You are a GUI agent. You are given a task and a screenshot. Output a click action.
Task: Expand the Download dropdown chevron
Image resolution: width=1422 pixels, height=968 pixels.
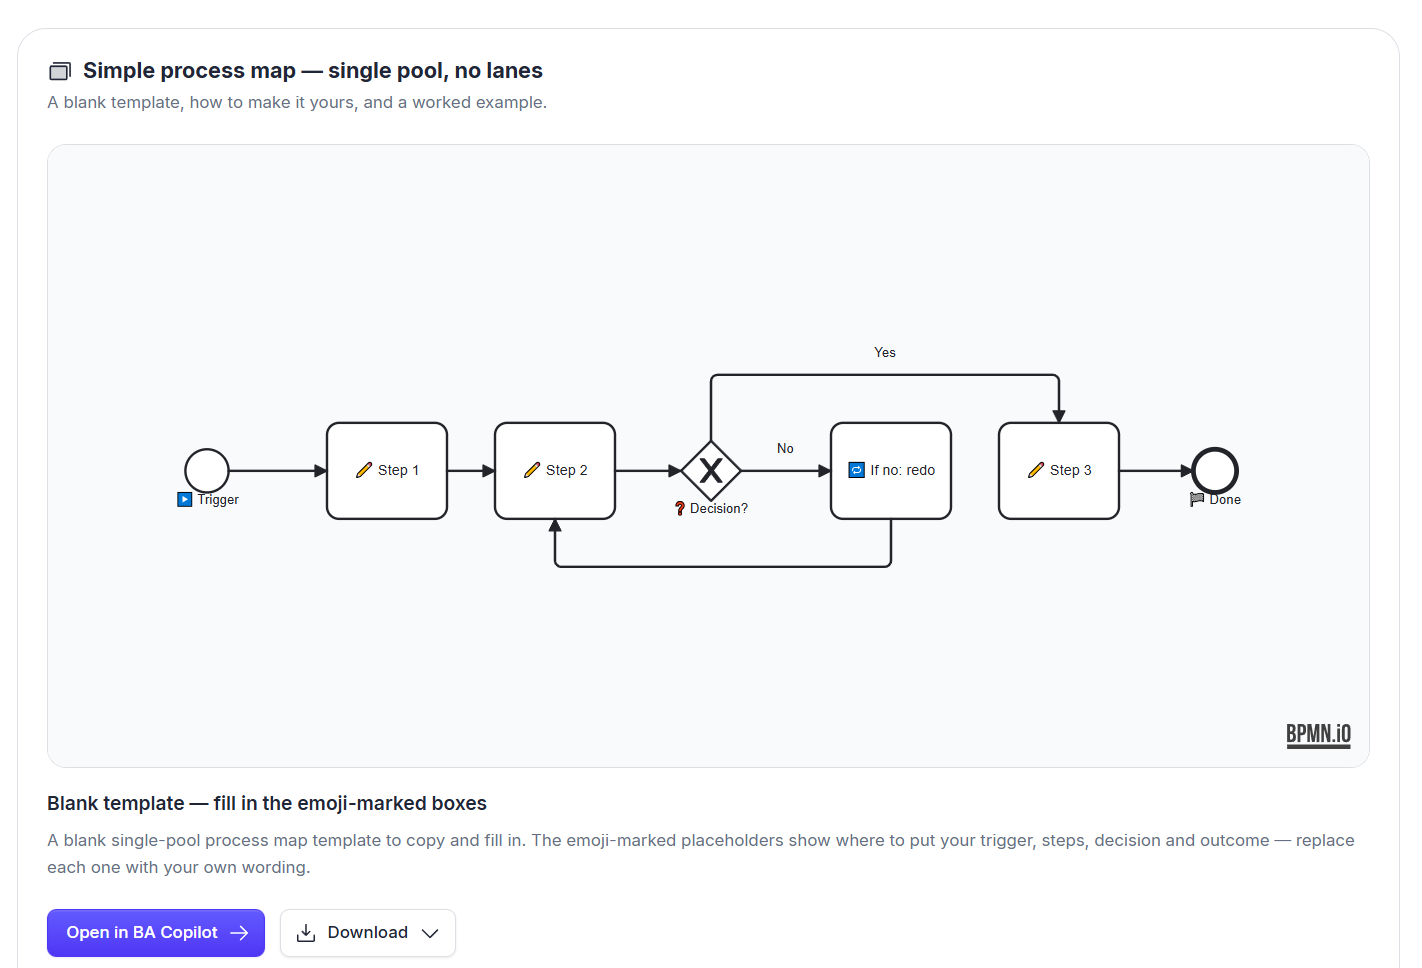coord(430,933)
